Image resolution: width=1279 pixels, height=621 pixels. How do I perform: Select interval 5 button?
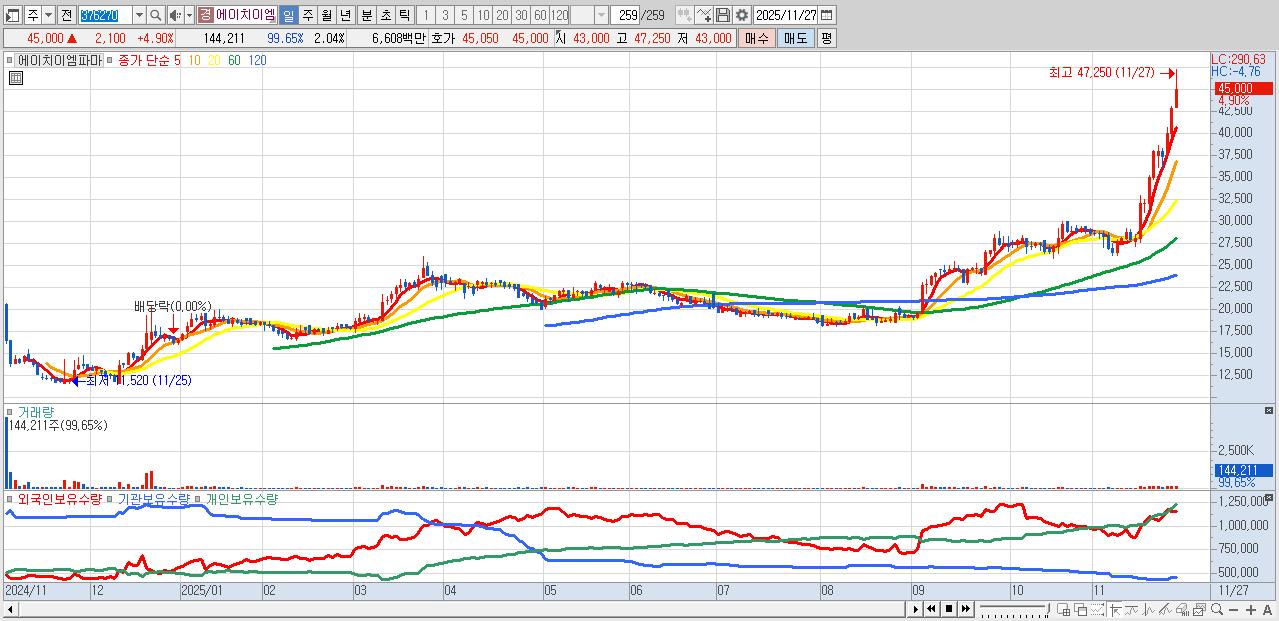(463, 15)
